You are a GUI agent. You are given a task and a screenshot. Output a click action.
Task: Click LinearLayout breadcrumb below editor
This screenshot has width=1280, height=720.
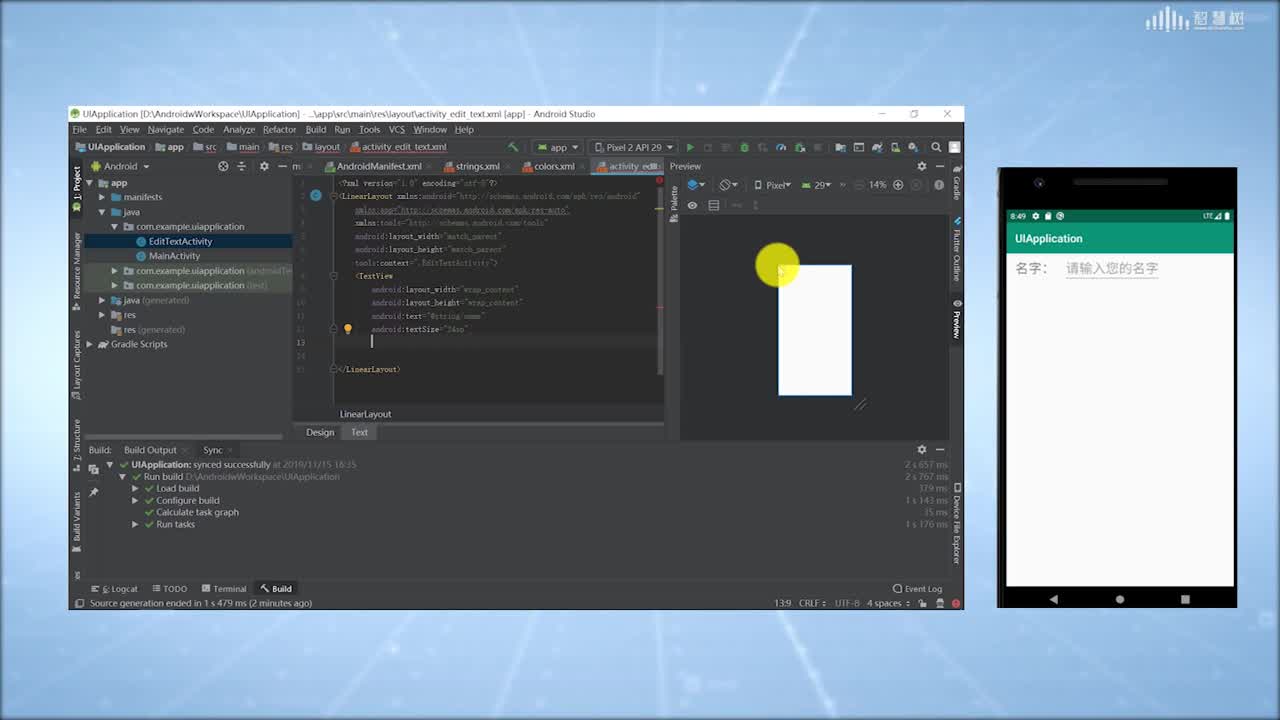pyautogui.click(x=365, y=414)
